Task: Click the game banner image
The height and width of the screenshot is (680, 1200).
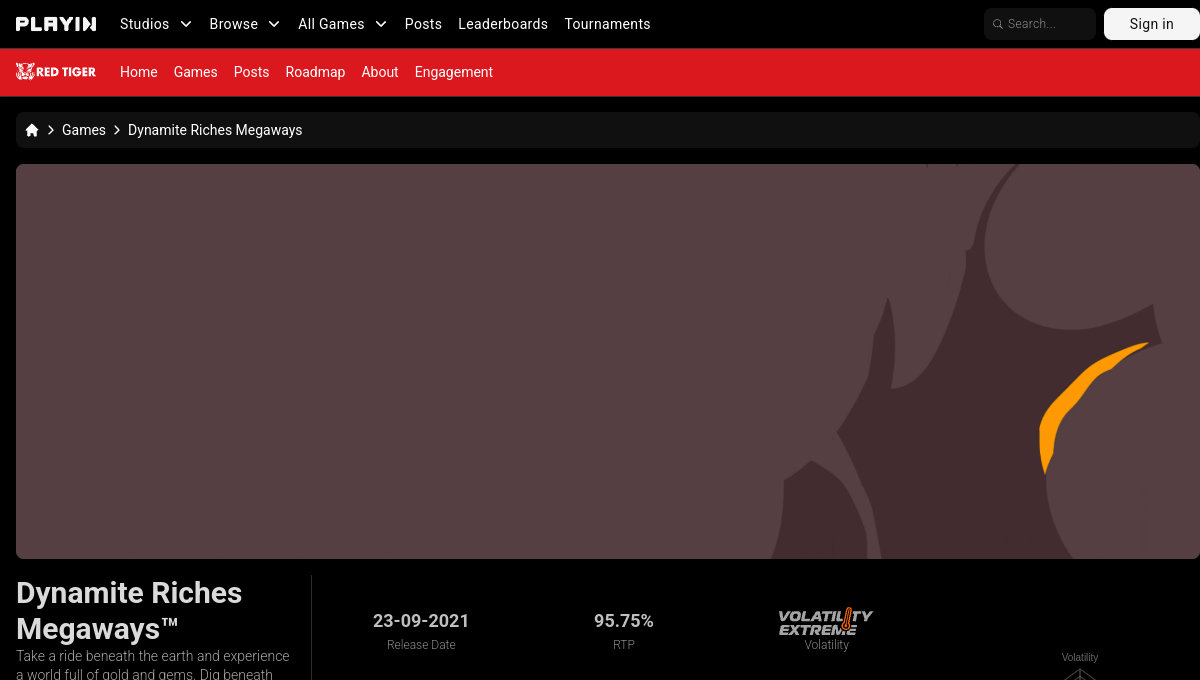Action: pos(608,361)
